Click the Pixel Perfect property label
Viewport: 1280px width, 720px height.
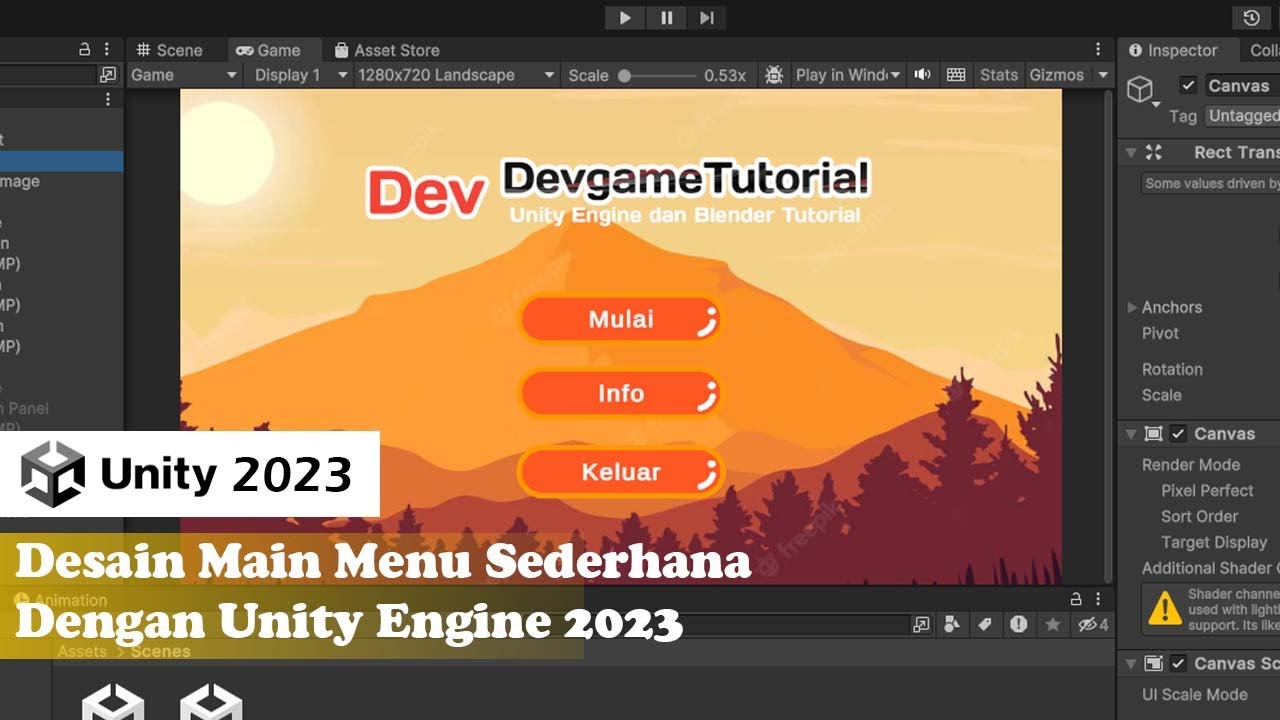pos(1207,491)
